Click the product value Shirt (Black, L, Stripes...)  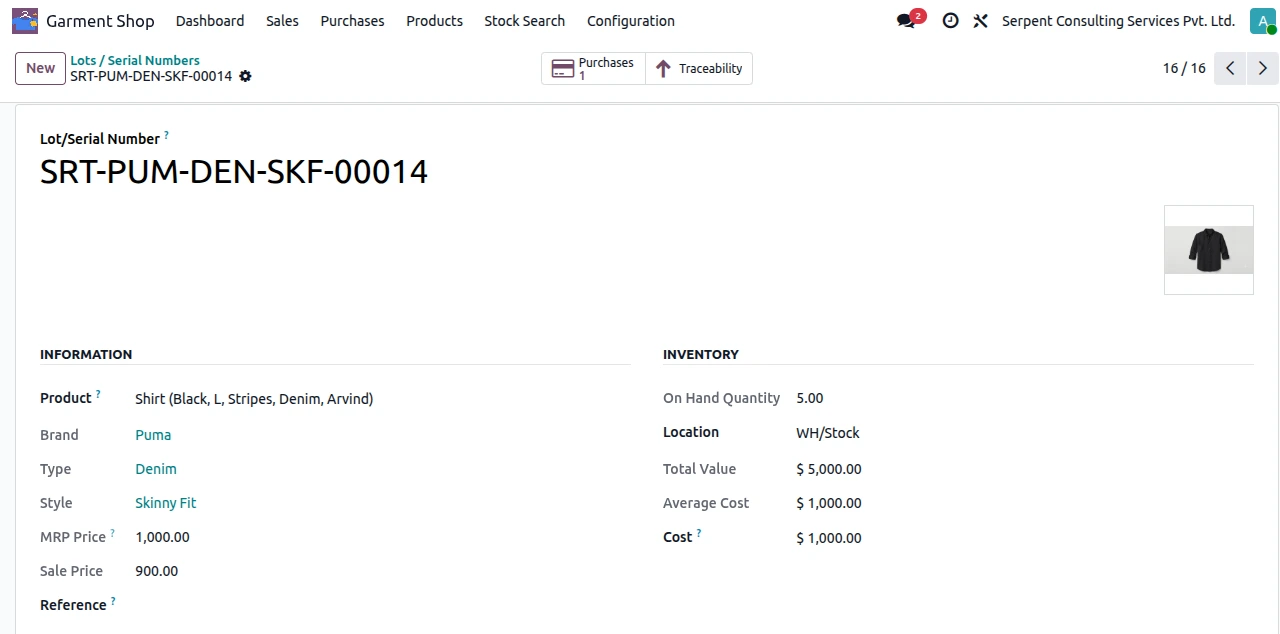point(254,399)
